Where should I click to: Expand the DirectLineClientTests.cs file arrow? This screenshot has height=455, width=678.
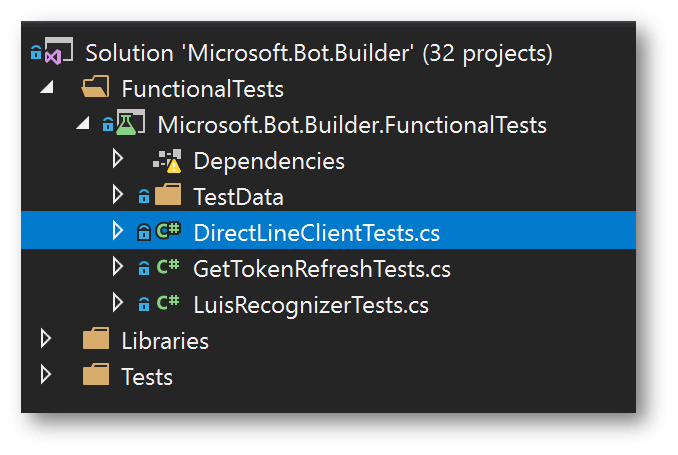[118, 232]
